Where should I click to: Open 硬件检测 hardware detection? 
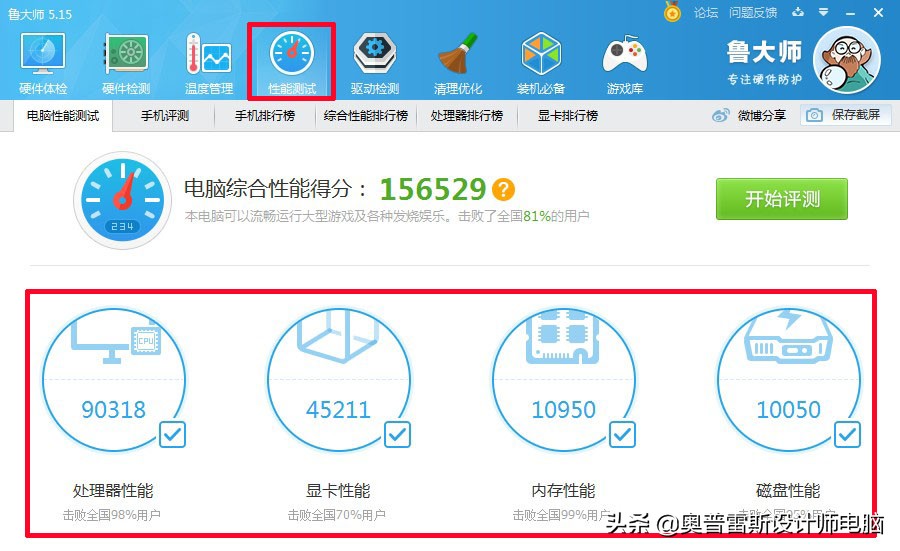tap(126, 63)
